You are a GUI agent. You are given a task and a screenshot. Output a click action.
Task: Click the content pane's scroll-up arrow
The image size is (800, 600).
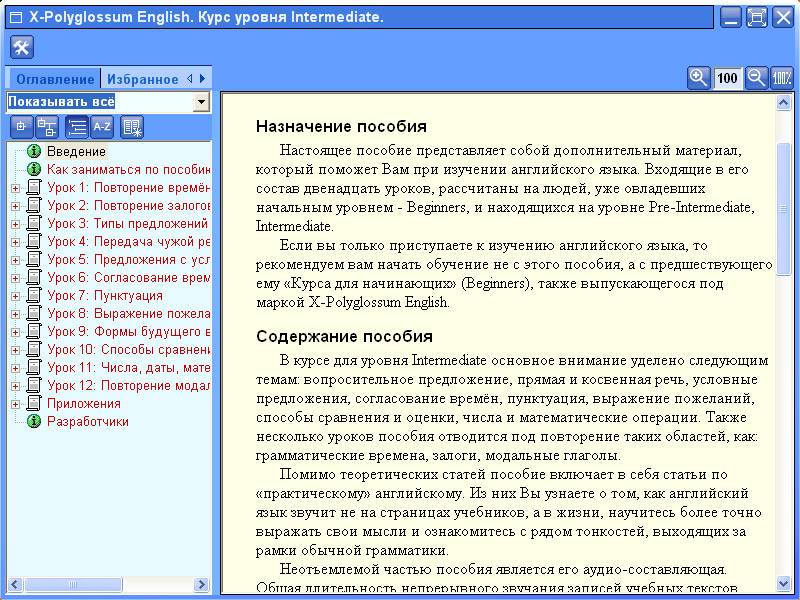783,103
